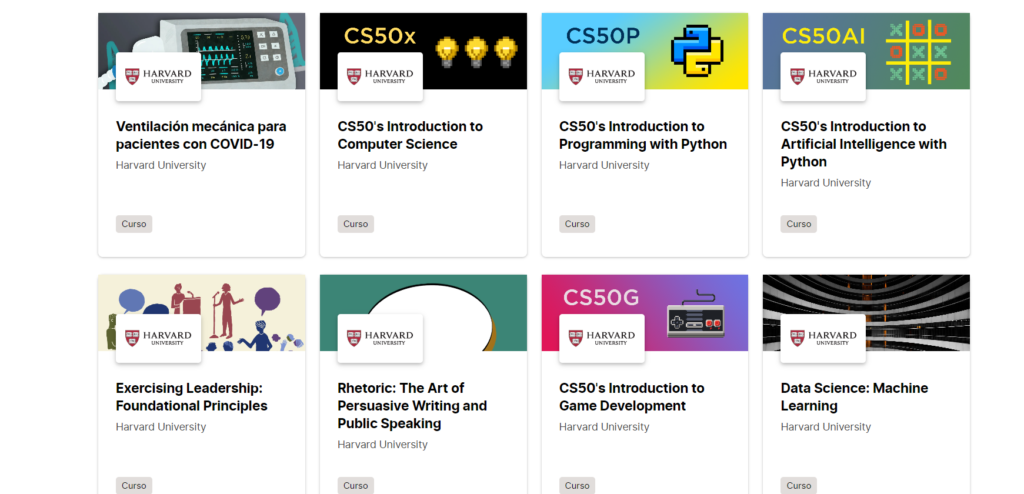Open Exercising Leadership: Foundational Principles course
The image size is (1024, 494).
(x=191, y=397)
